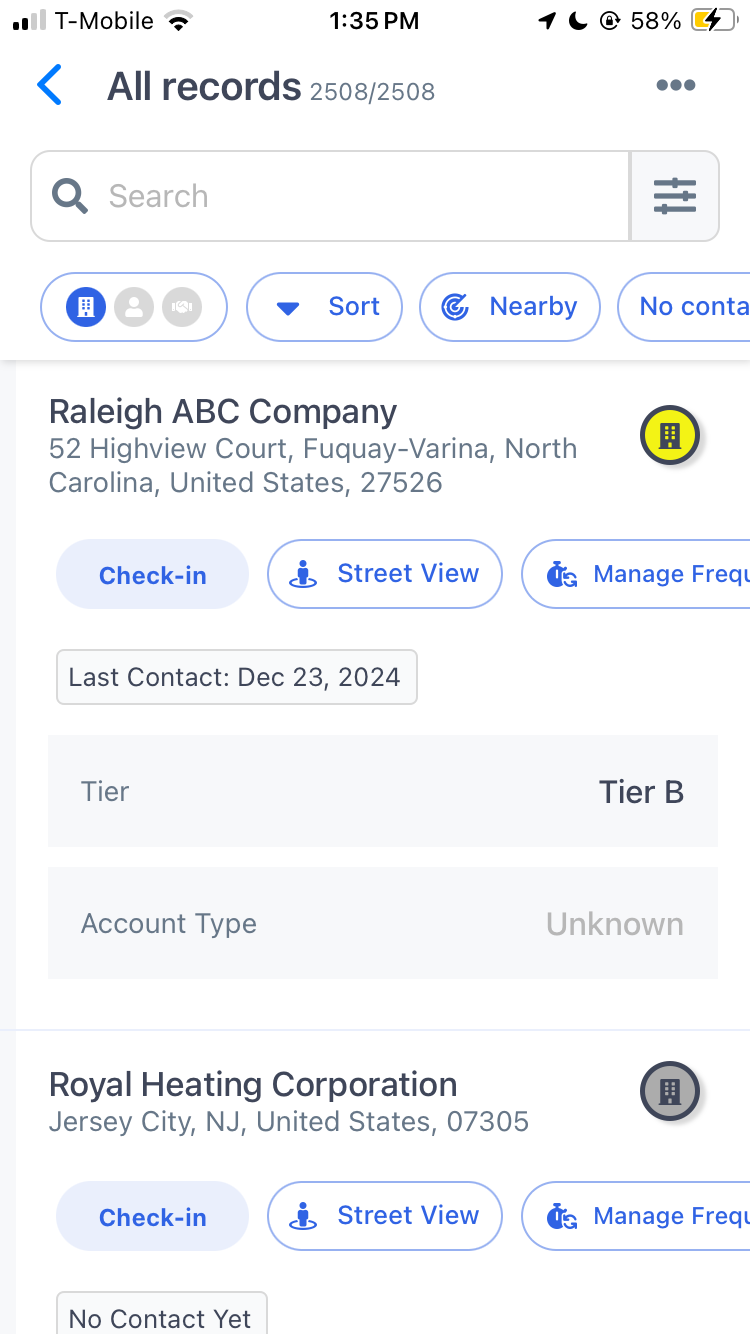Tap the magnifying glass search icon
Screen dimensions: 750x1334
tap(70, 196)
